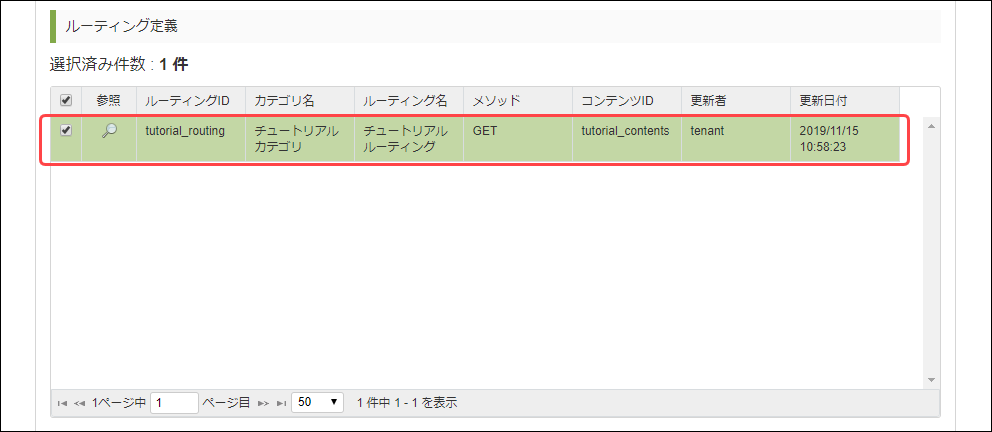Sort by ルーティング名 column header
Image resolution: width=992 pixels, height=432 pixels.
click(409, 100)
